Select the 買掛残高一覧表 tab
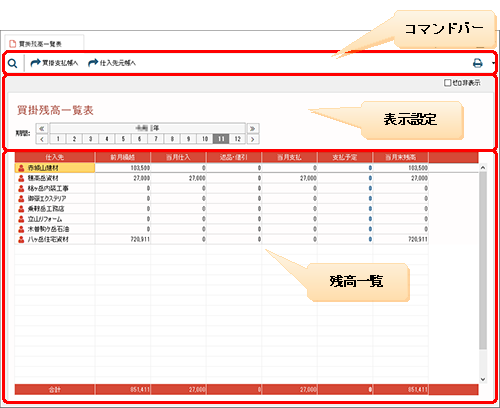The width and height of the screenshot is (500, 408). click(40, 44)
